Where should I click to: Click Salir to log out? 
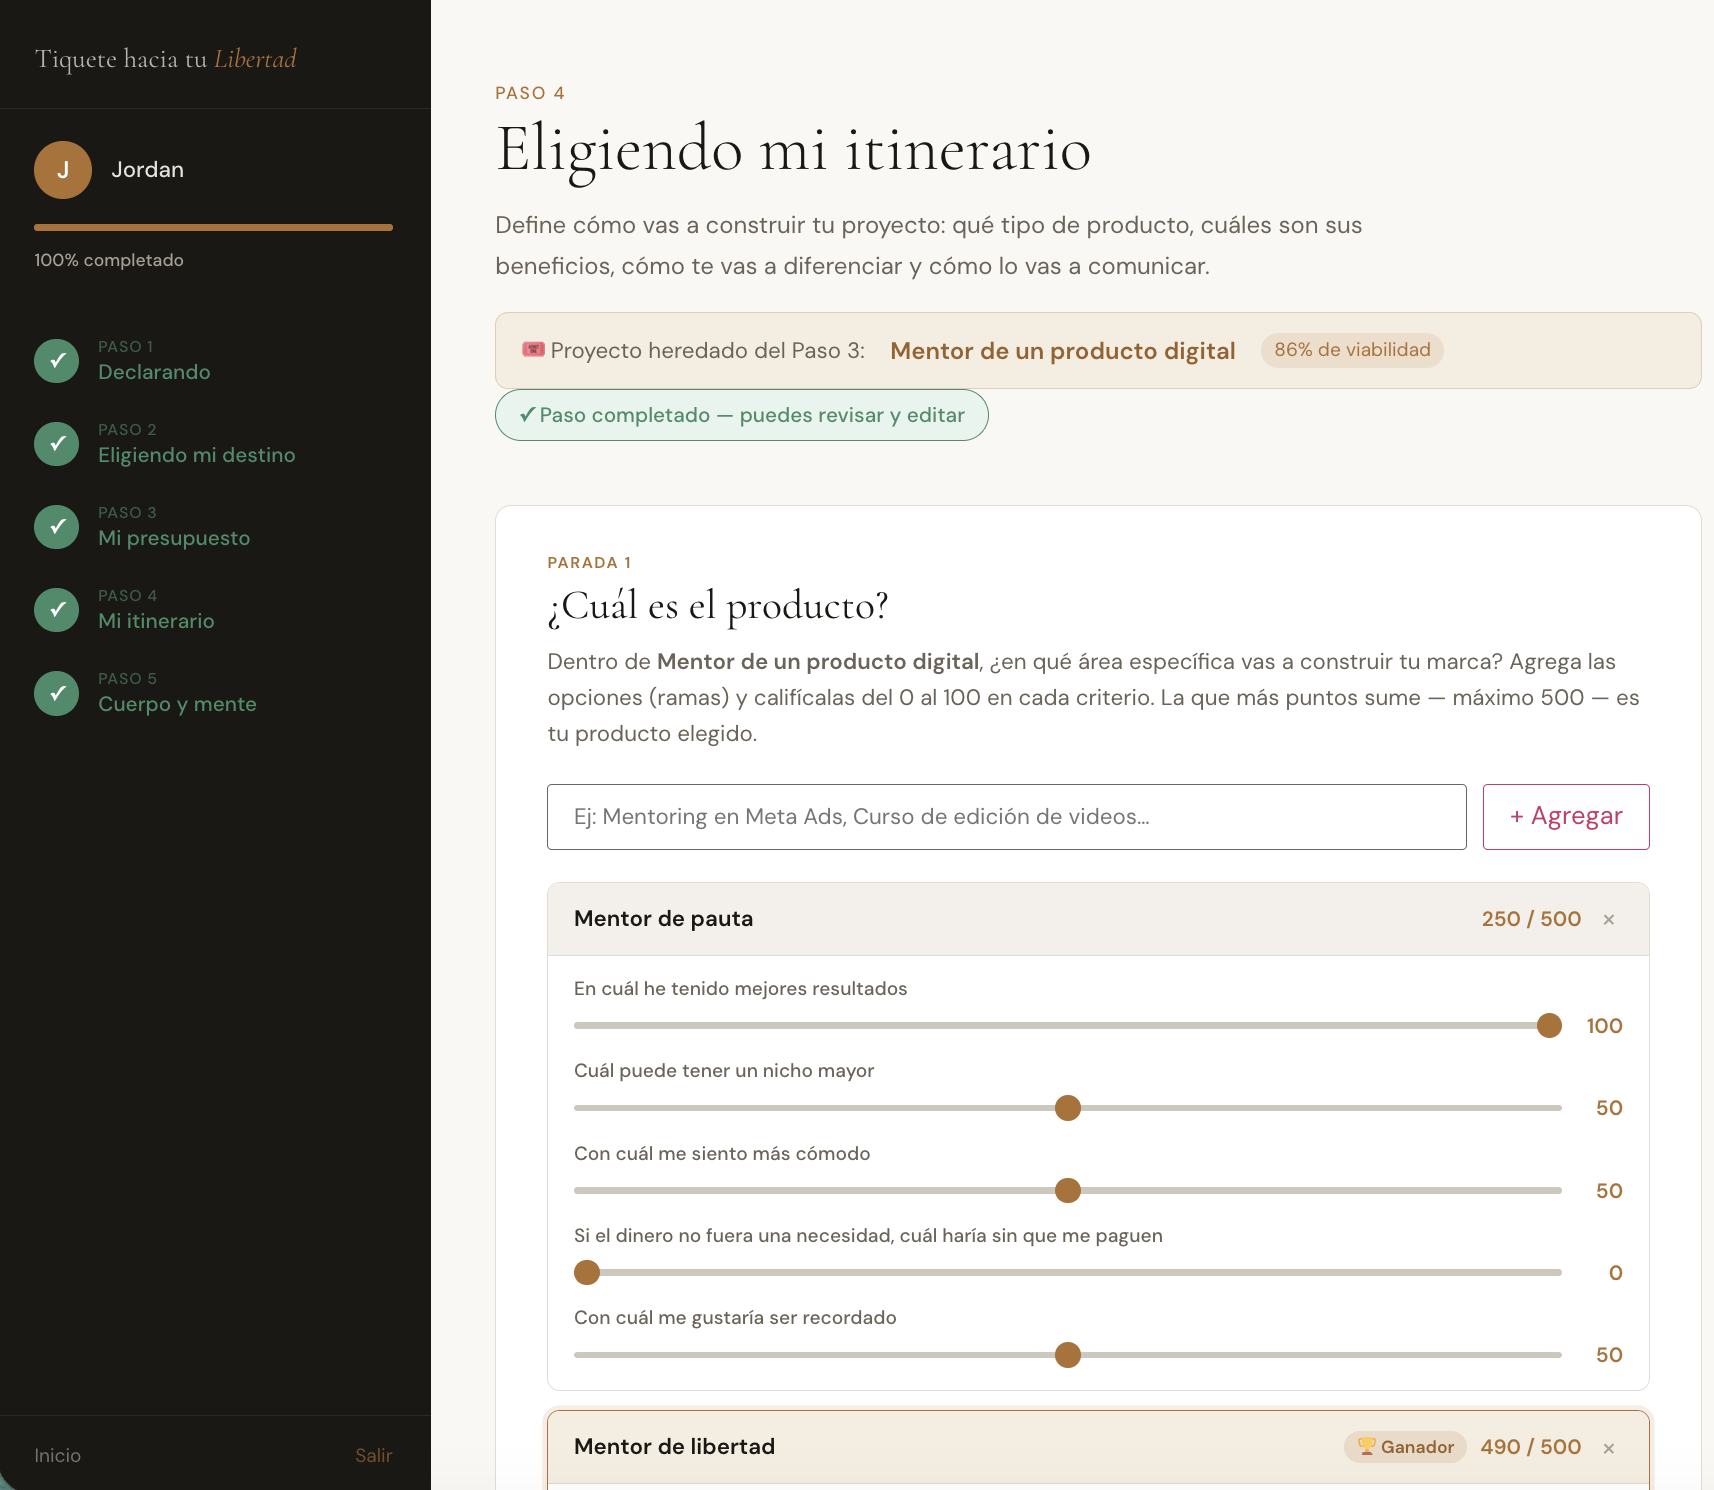(x=374, y=1456)
